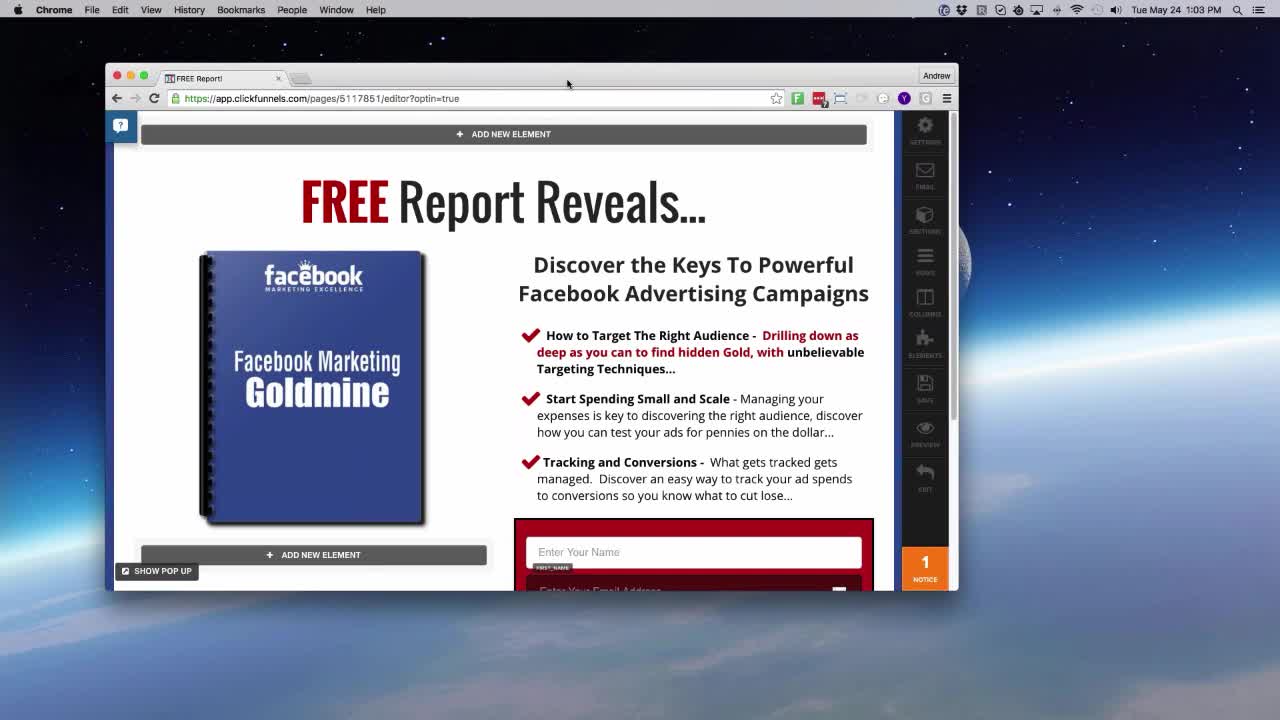This screenshot has height=720, width=1280.
Task: Reload the page in Chrome
Action: (154, 98)
